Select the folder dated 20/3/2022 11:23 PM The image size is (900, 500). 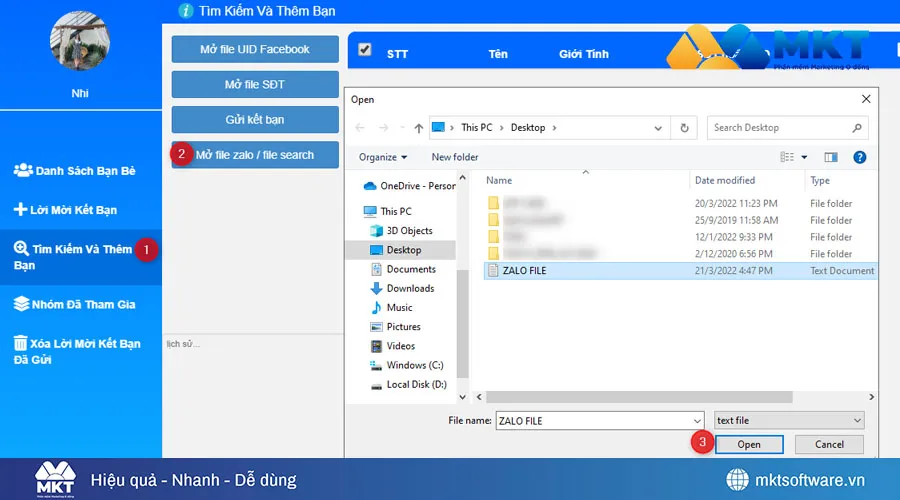[x=681, y=203]
